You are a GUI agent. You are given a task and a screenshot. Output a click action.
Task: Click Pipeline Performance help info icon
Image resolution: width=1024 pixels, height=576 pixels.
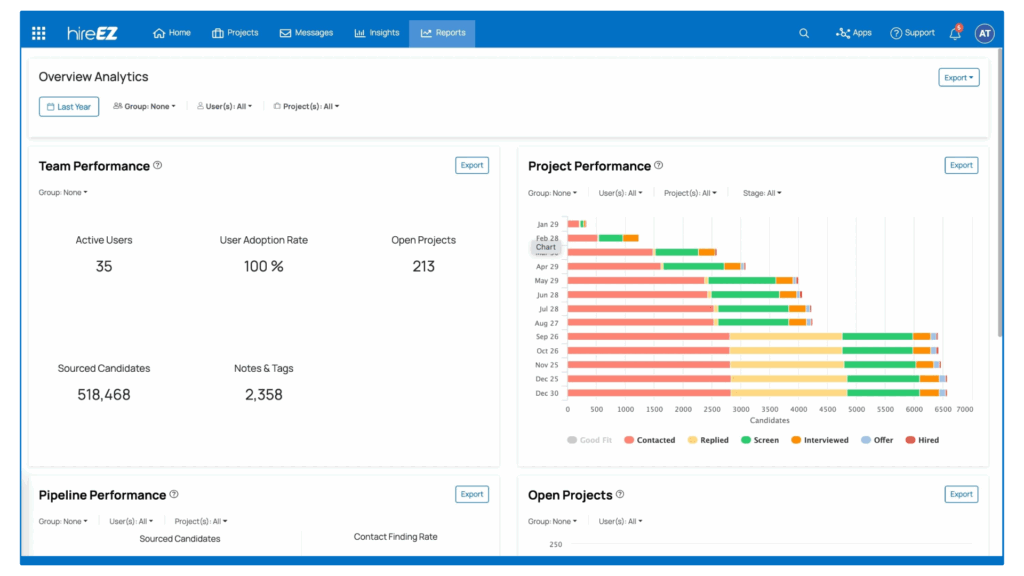pos(174,494)
